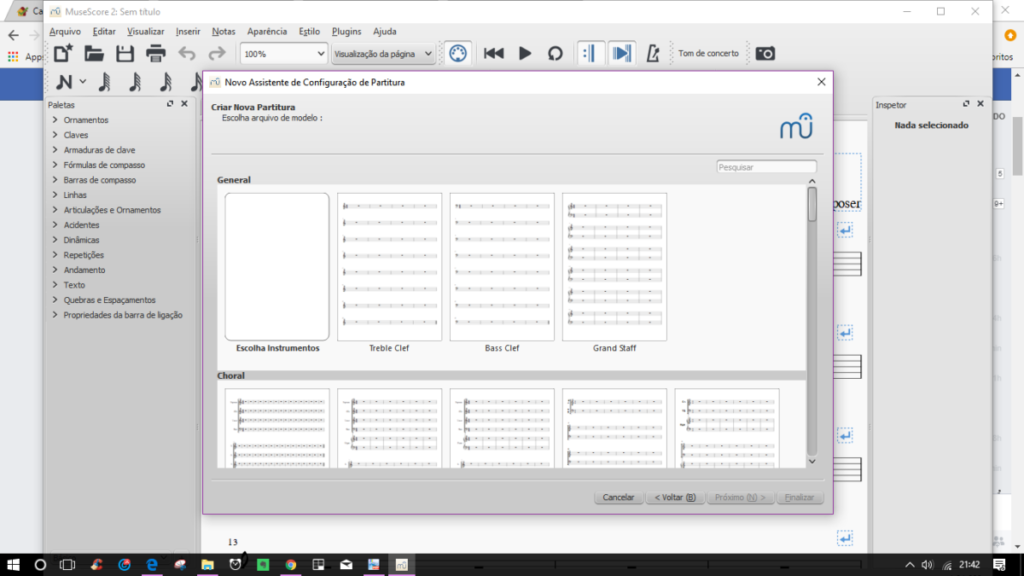Click the Voltar button
1024x576 pixels.
[676, 497]
